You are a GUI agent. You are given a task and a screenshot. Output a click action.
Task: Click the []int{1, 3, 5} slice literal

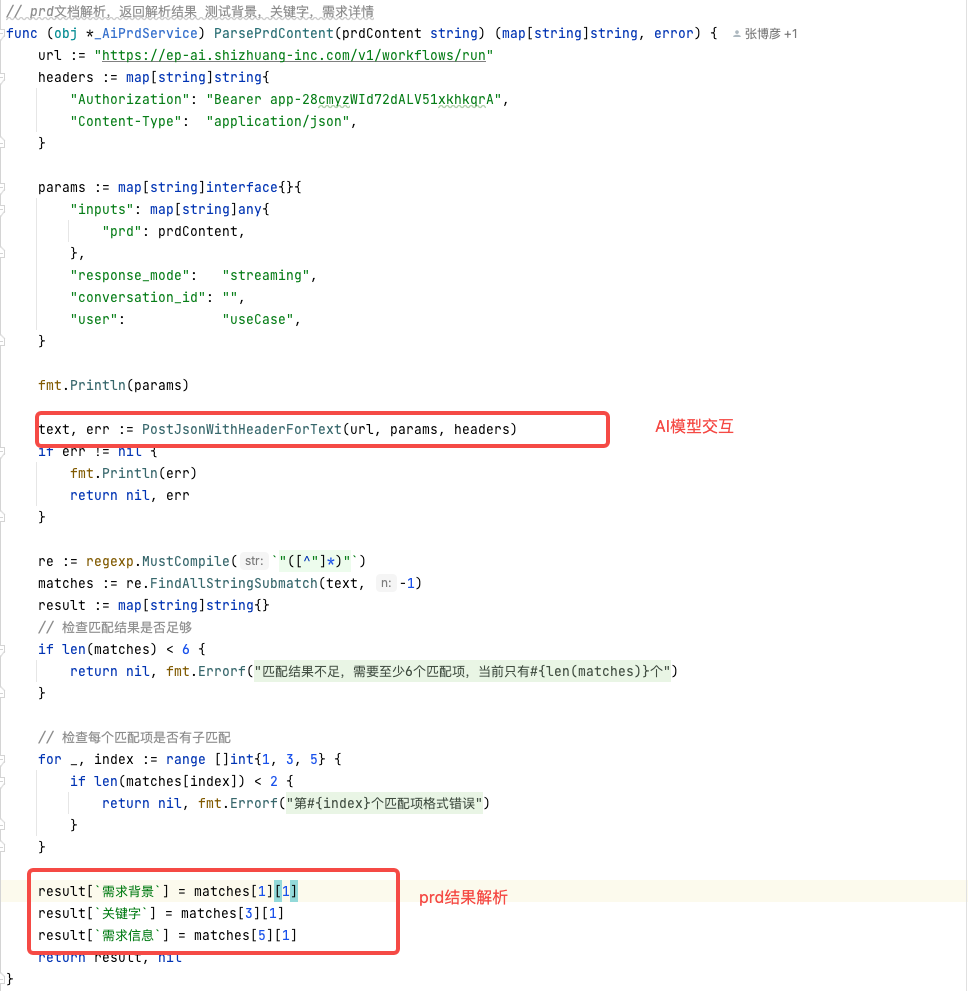[270, 760]
